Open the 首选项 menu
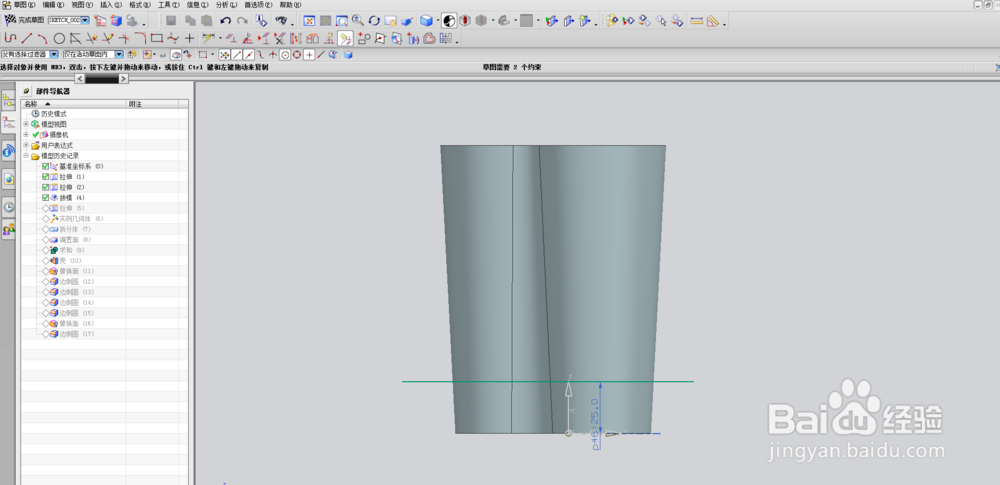 coord(258,4)
